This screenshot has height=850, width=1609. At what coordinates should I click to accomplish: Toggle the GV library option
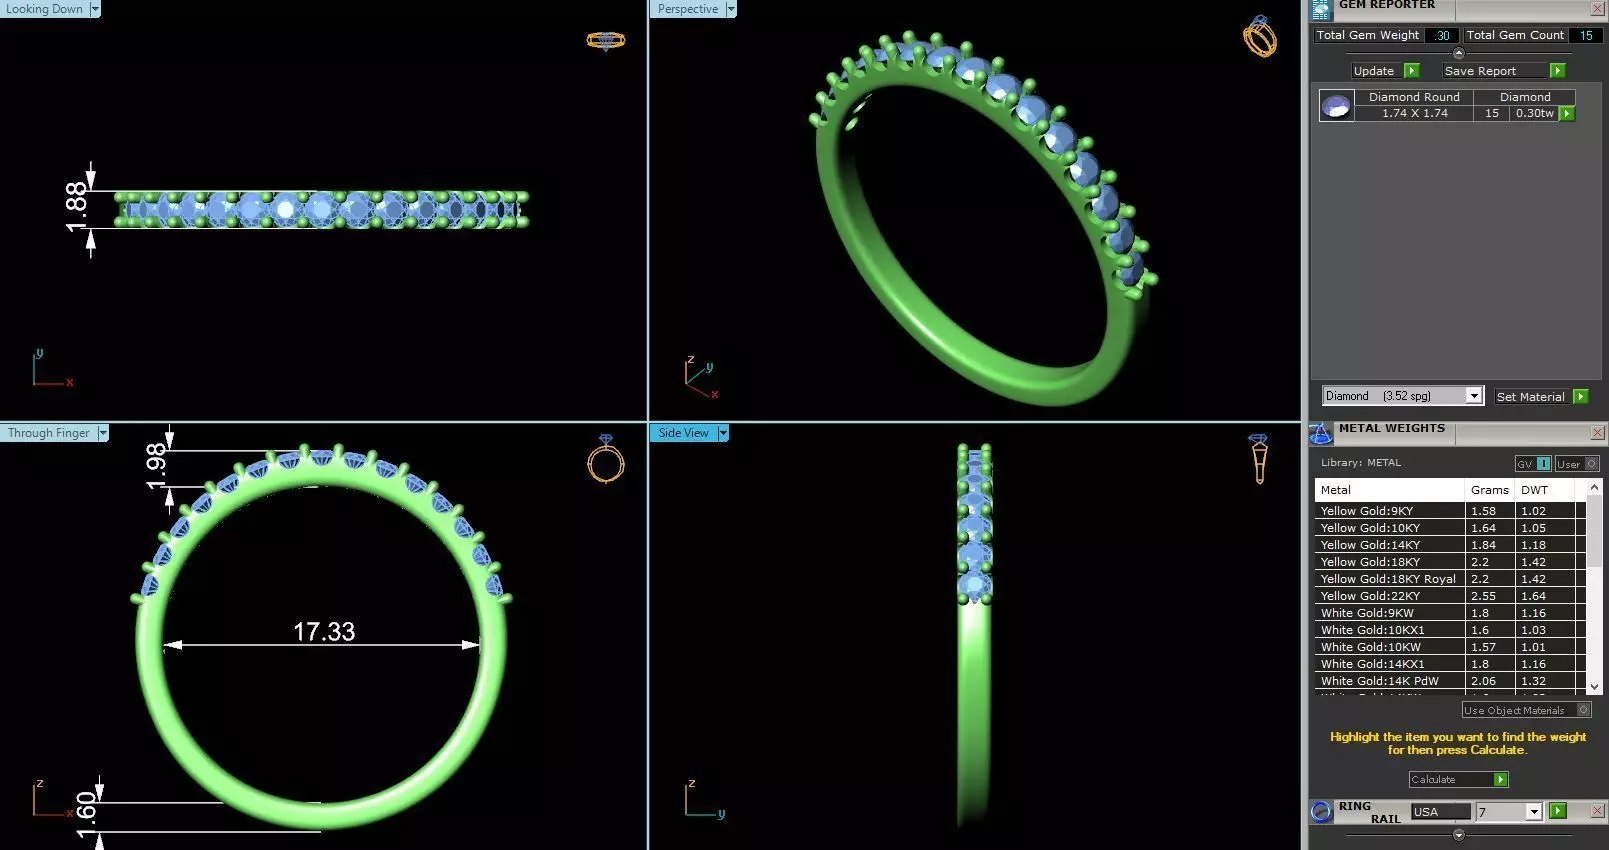pyautogui.click(x=1533, y=464)
